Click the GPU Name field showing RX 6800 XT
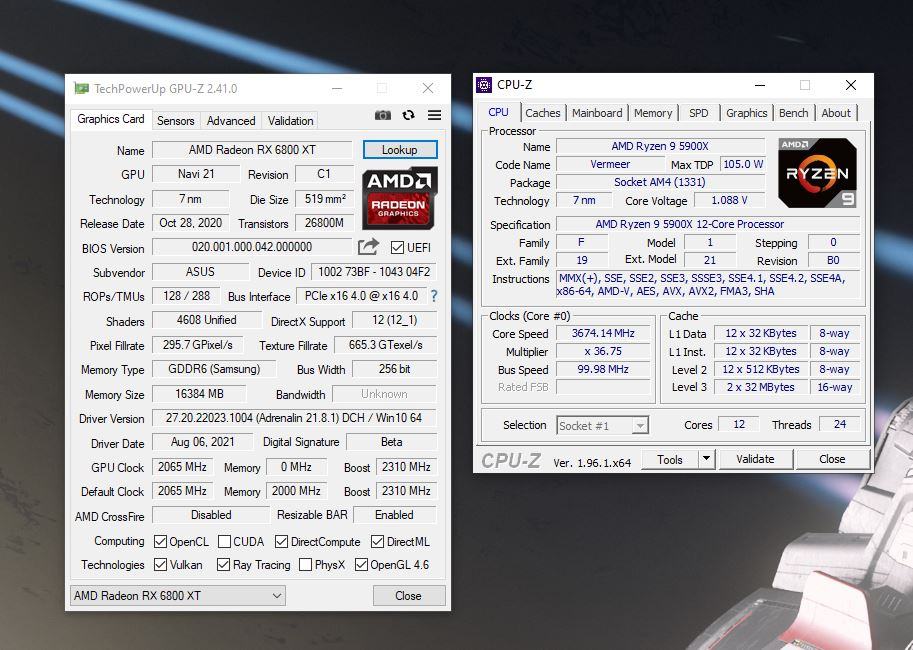 pos(252,150)
